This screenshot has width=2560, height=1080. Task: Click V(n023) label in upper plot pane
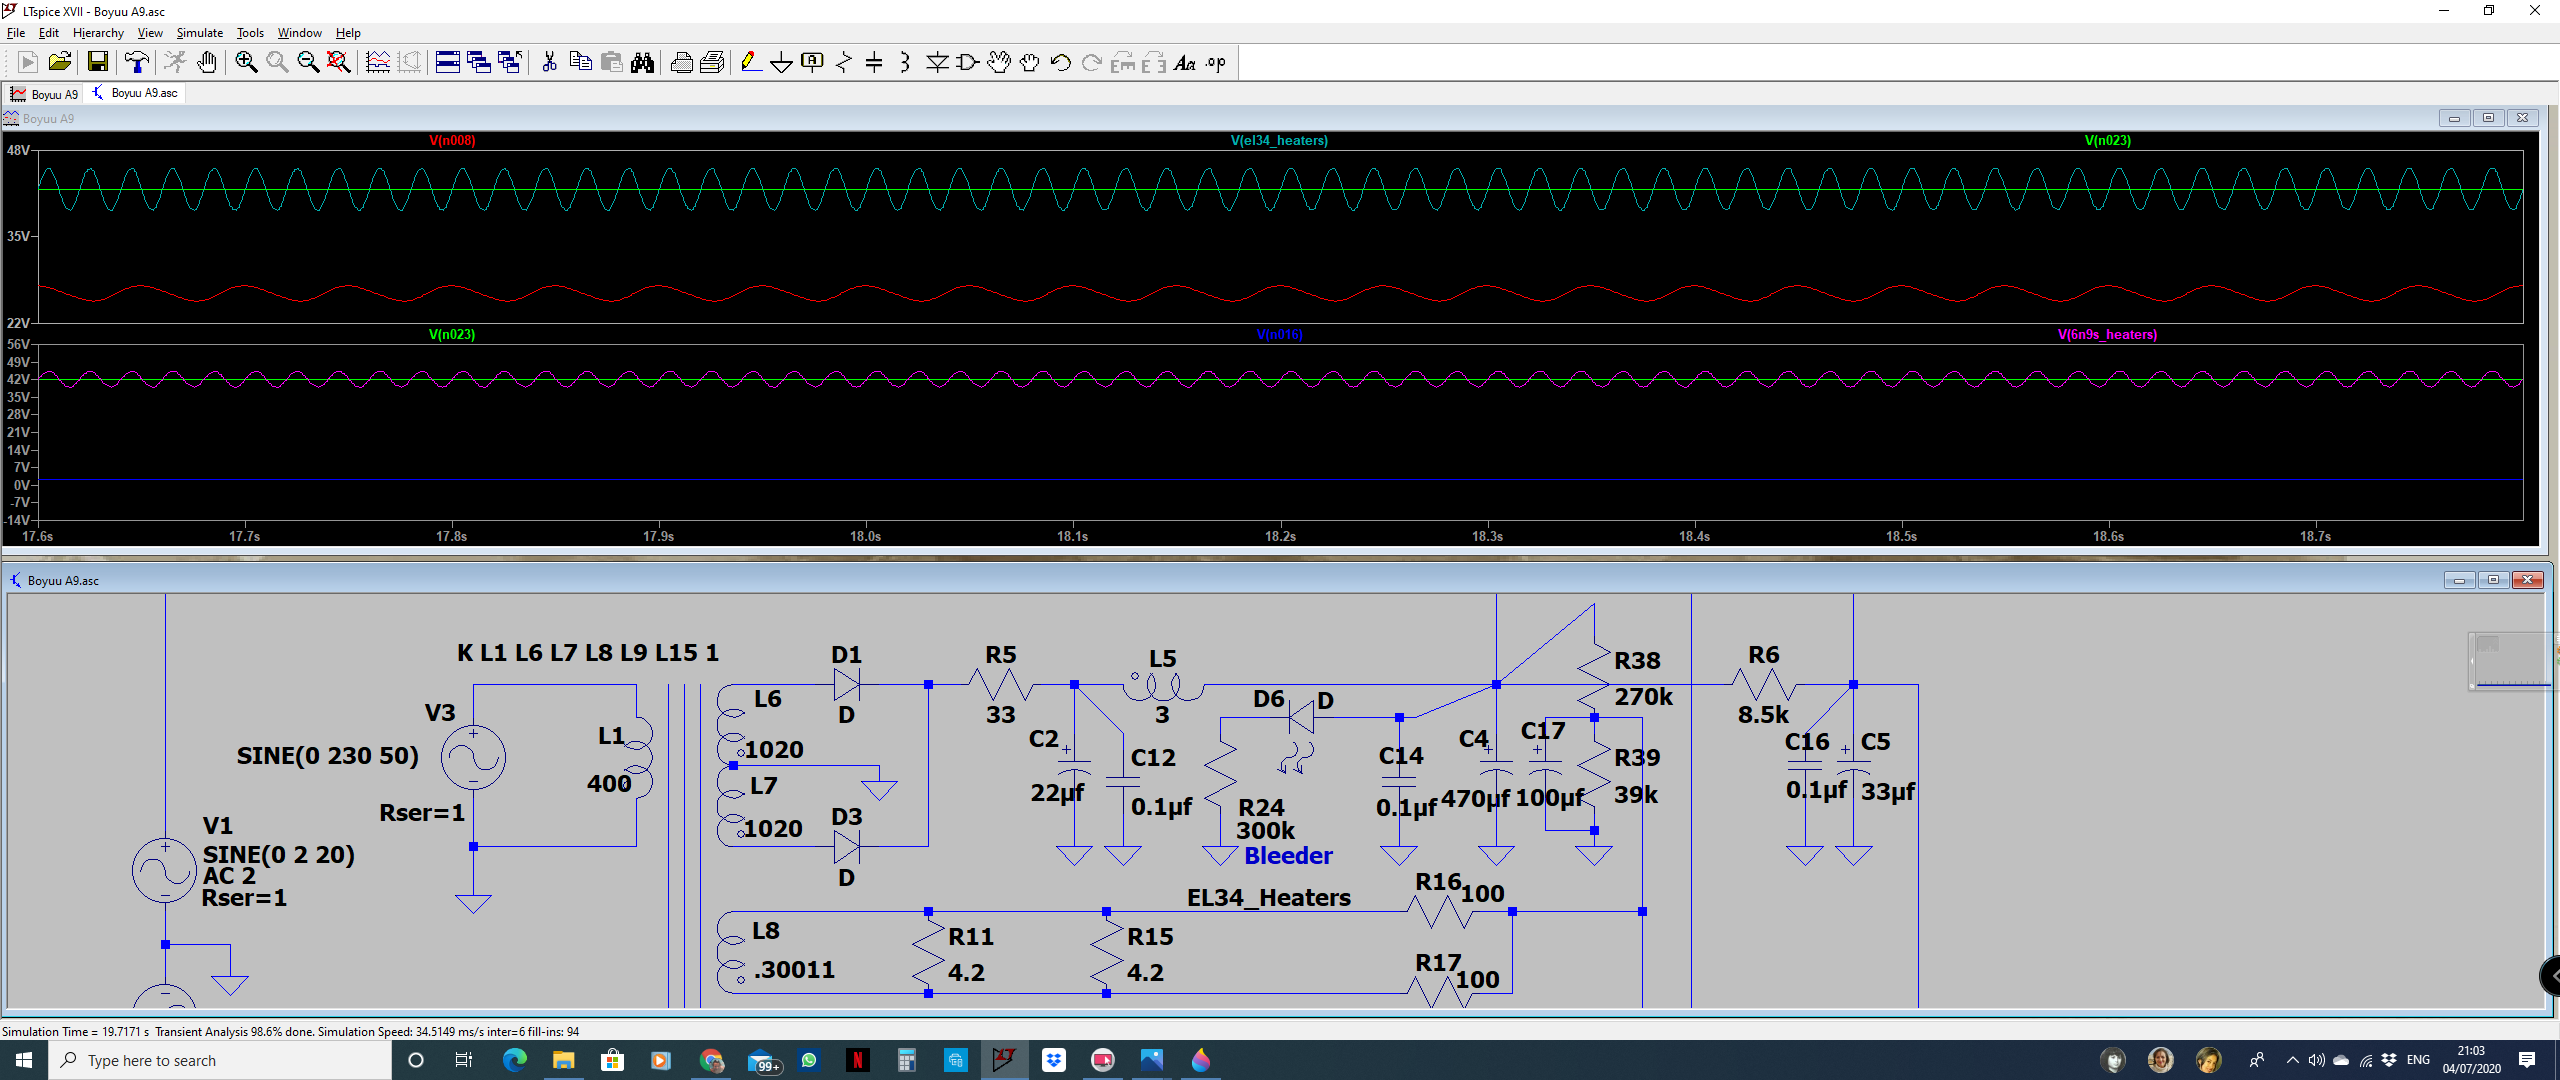2107,141
